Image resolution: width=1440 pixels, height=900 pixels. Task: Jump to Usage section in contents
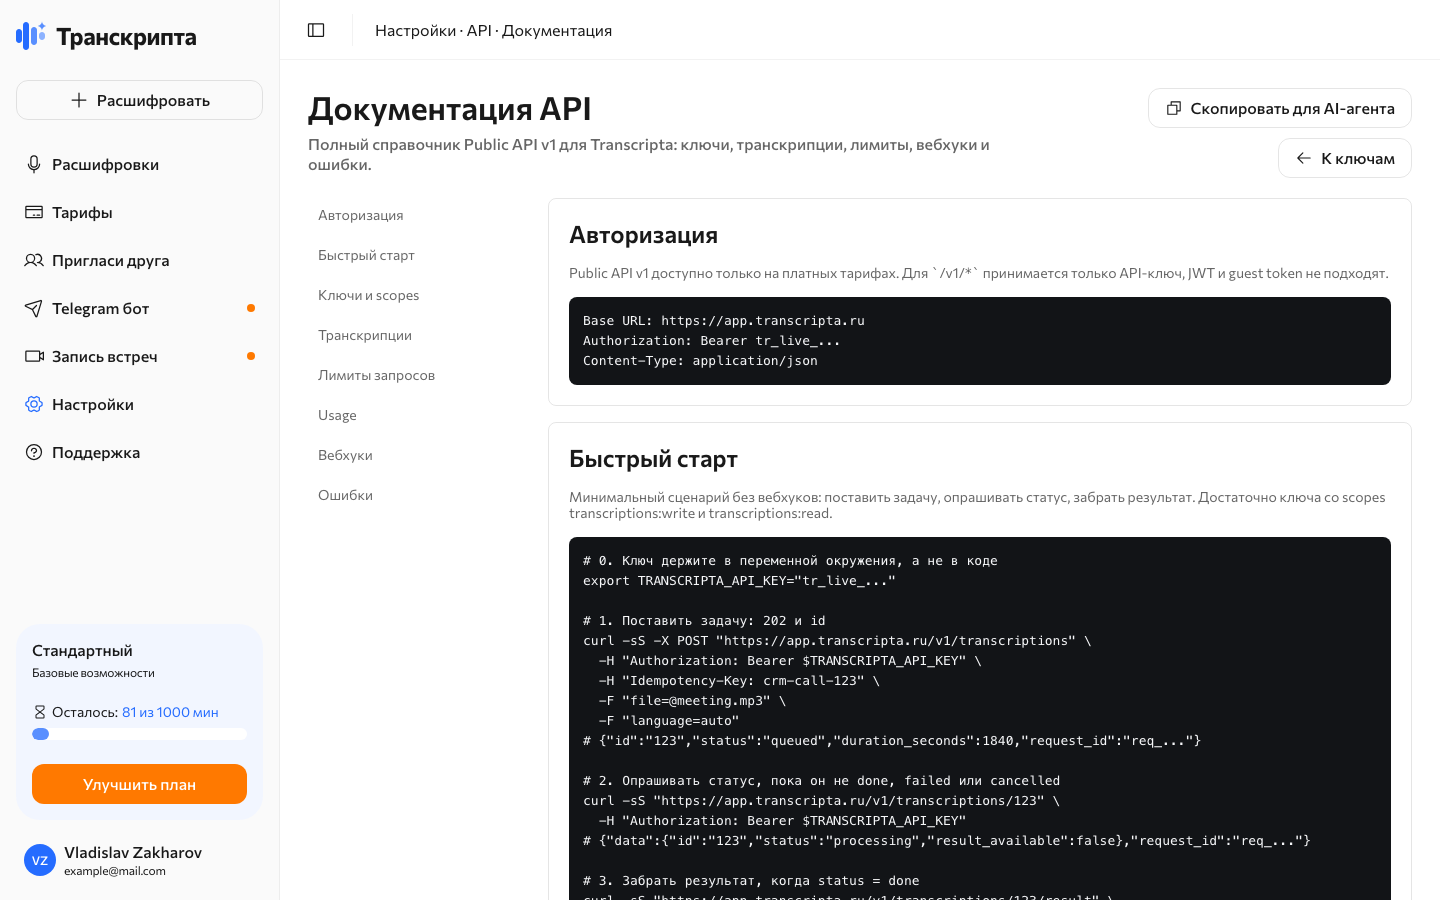tap(337, 415)
